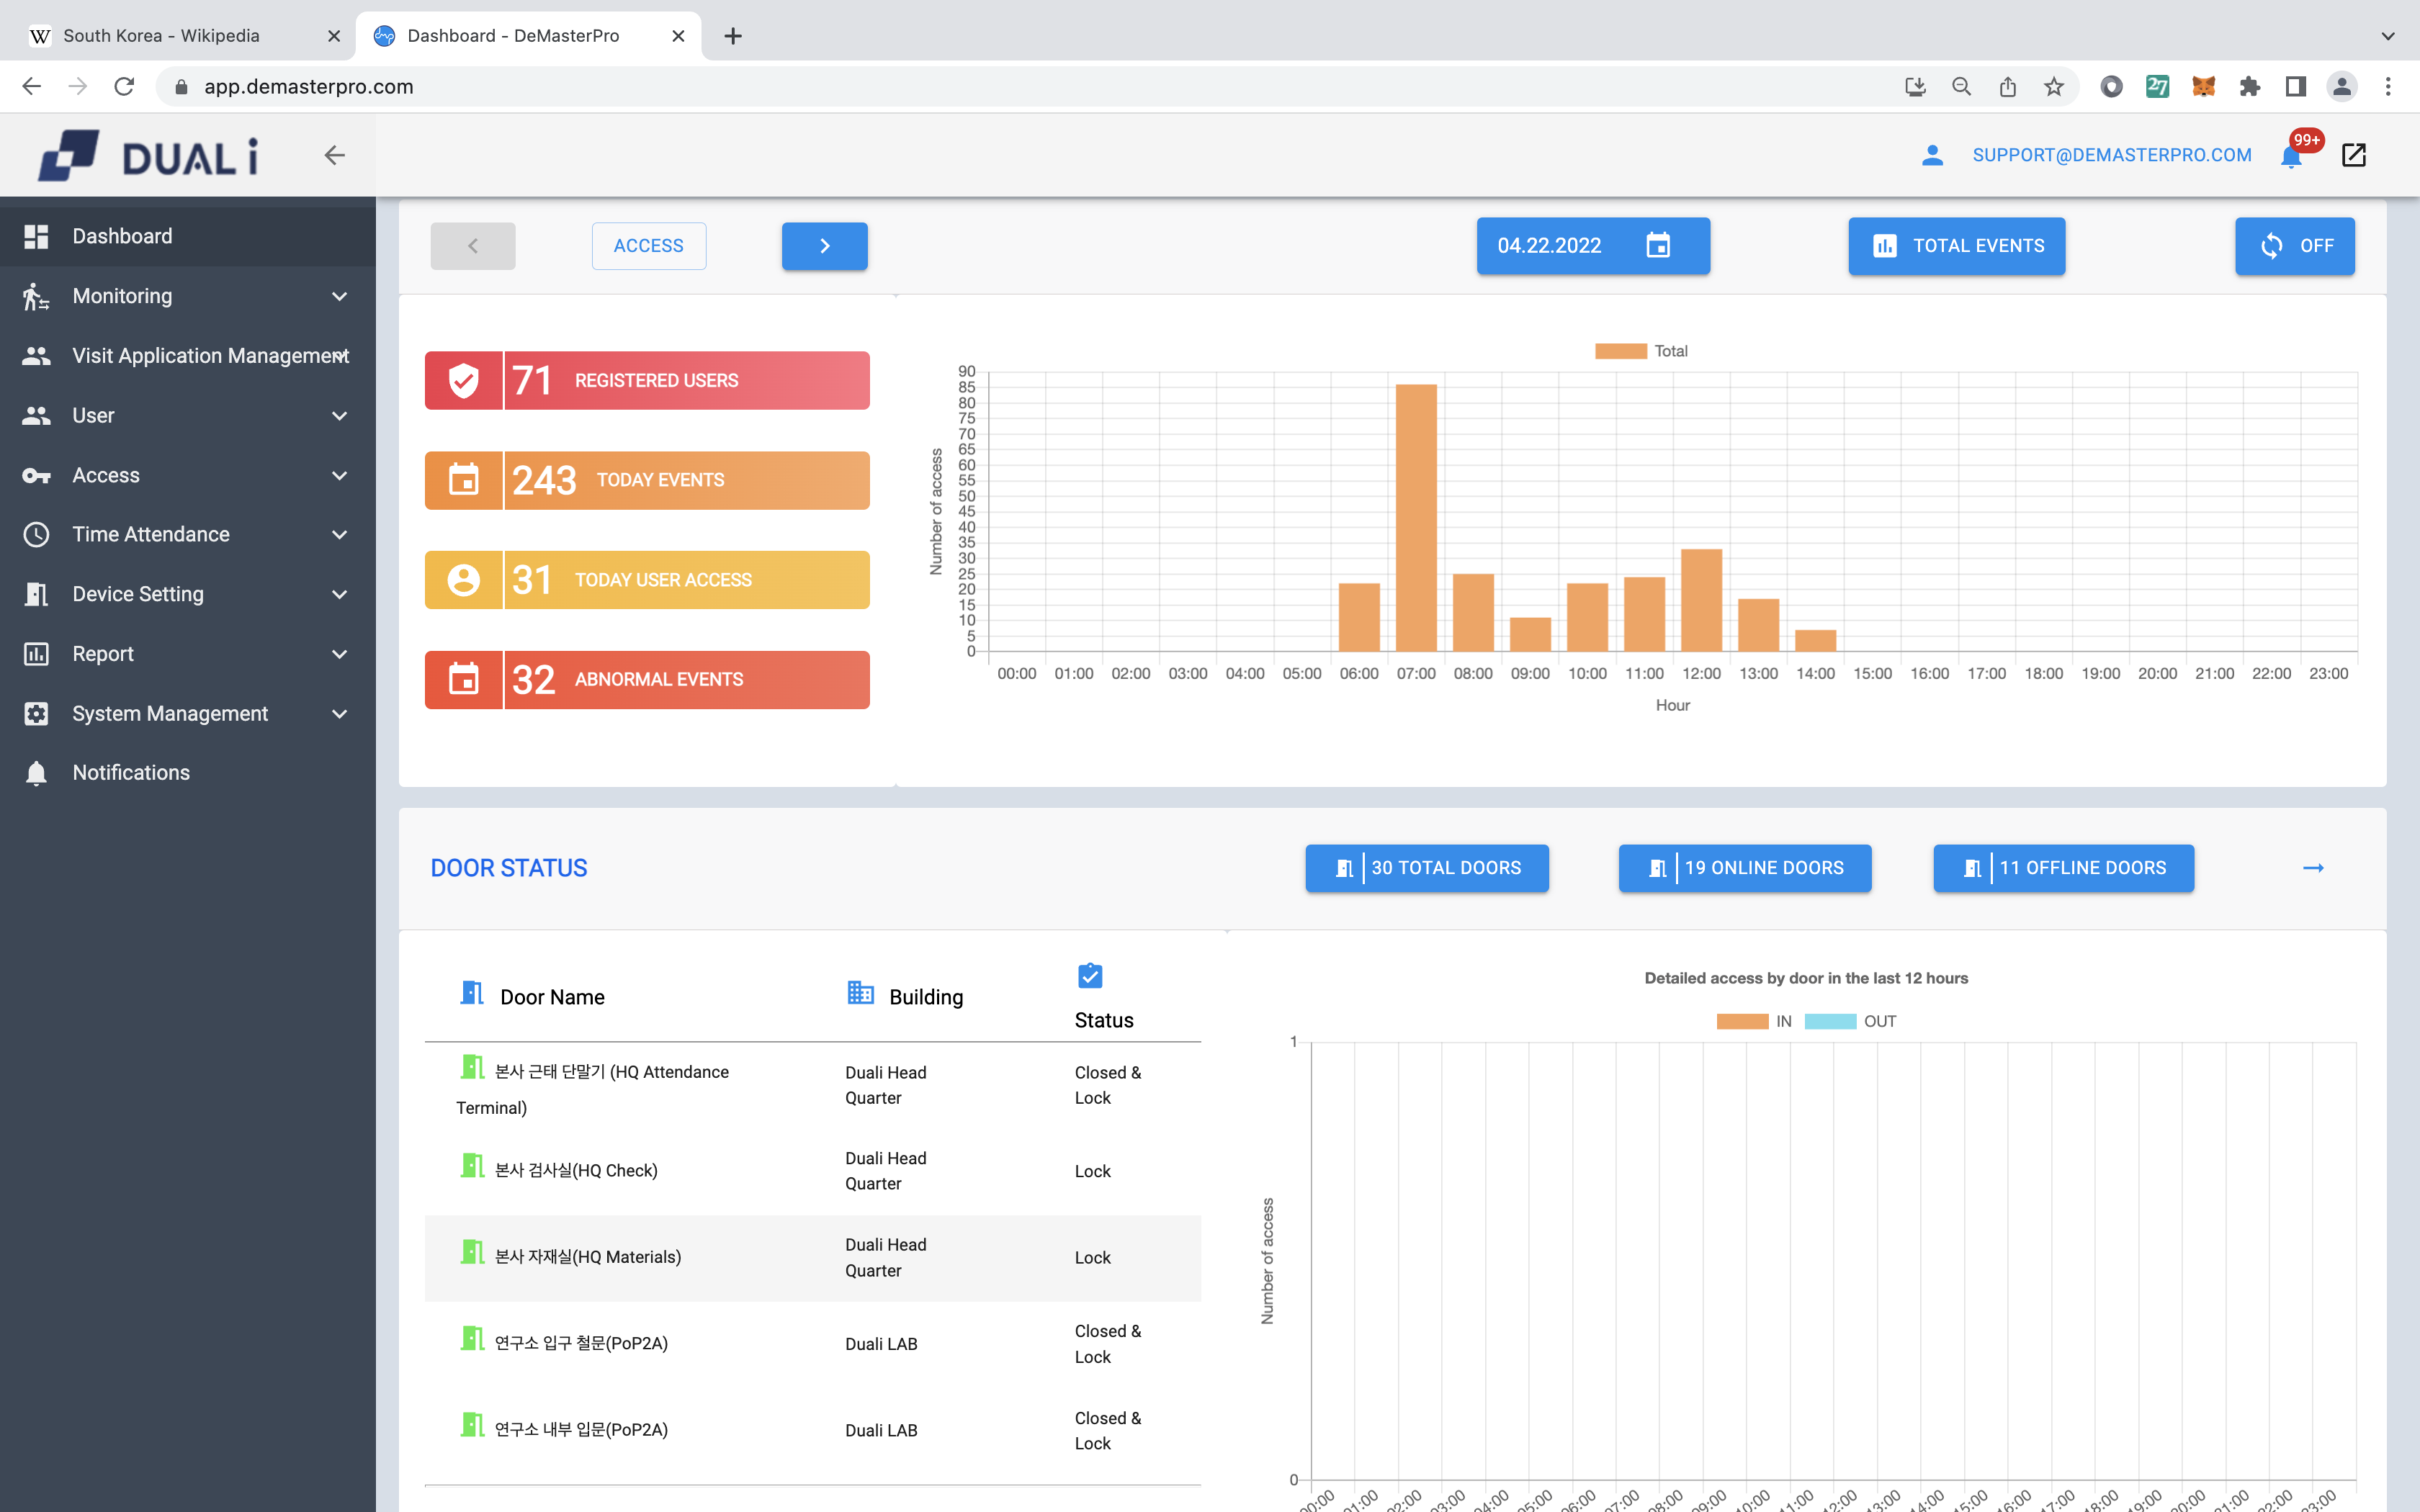
Task: Click the support@demasterpro.com account link
Action: (x=2112, y=155)
